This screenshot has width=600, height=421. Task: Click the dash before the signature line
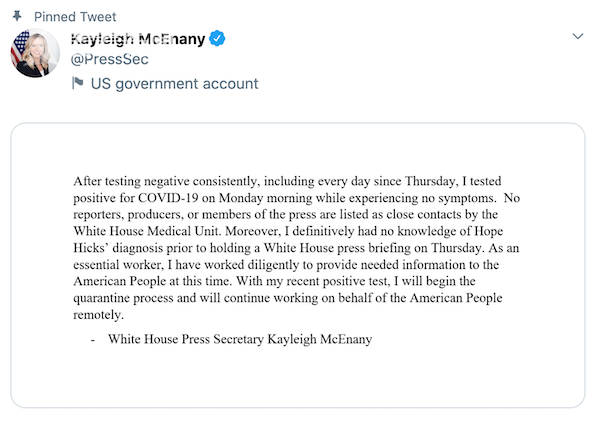pos(93,340)
